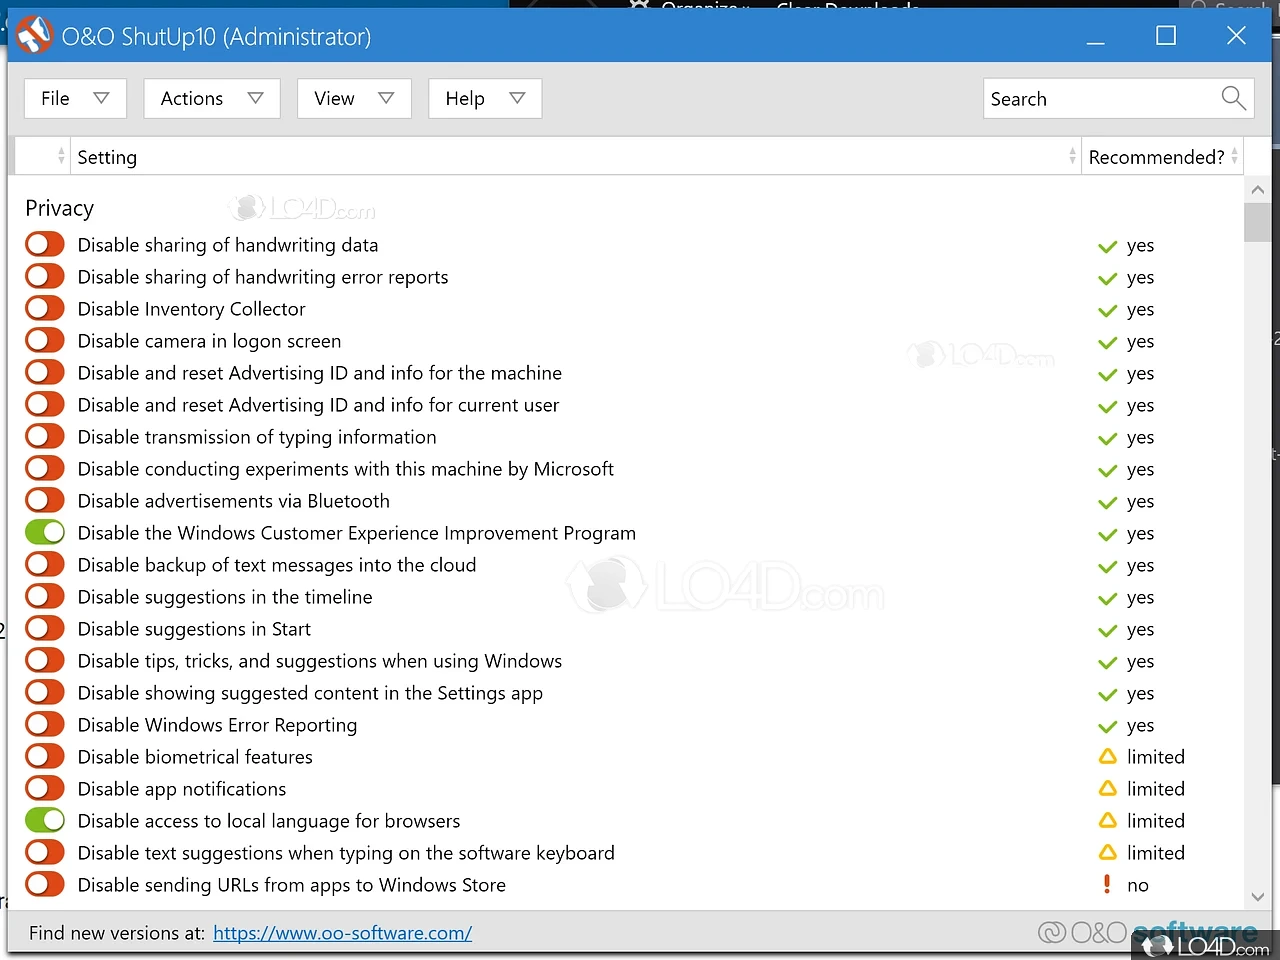The height and width of the screenshot is (960, 1280).
Task: Click sort arrows right of Setting column
Action: pyautogui.click(x=1072, y=156)
